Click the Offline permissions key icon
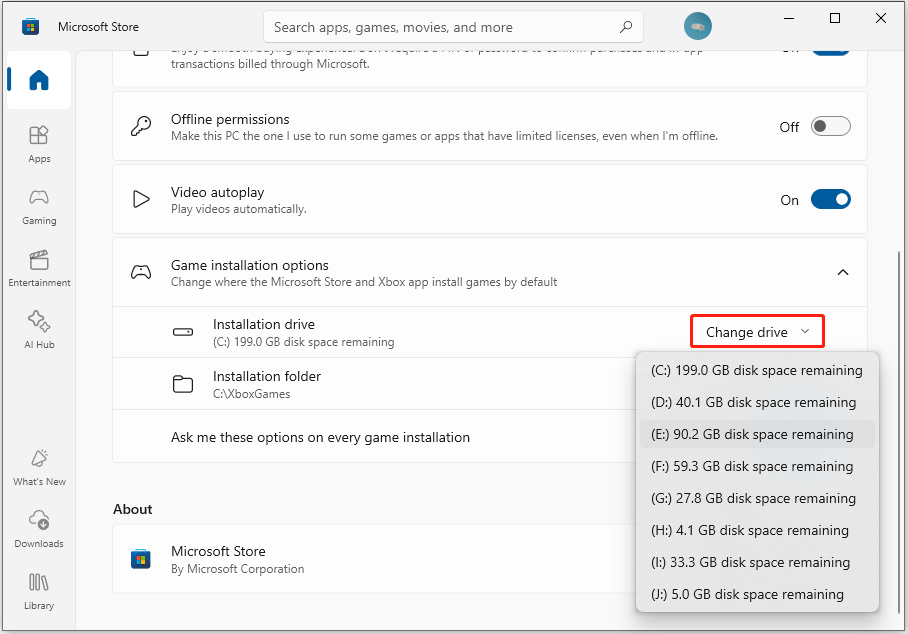The image size is (908, 634). [141, 126]
